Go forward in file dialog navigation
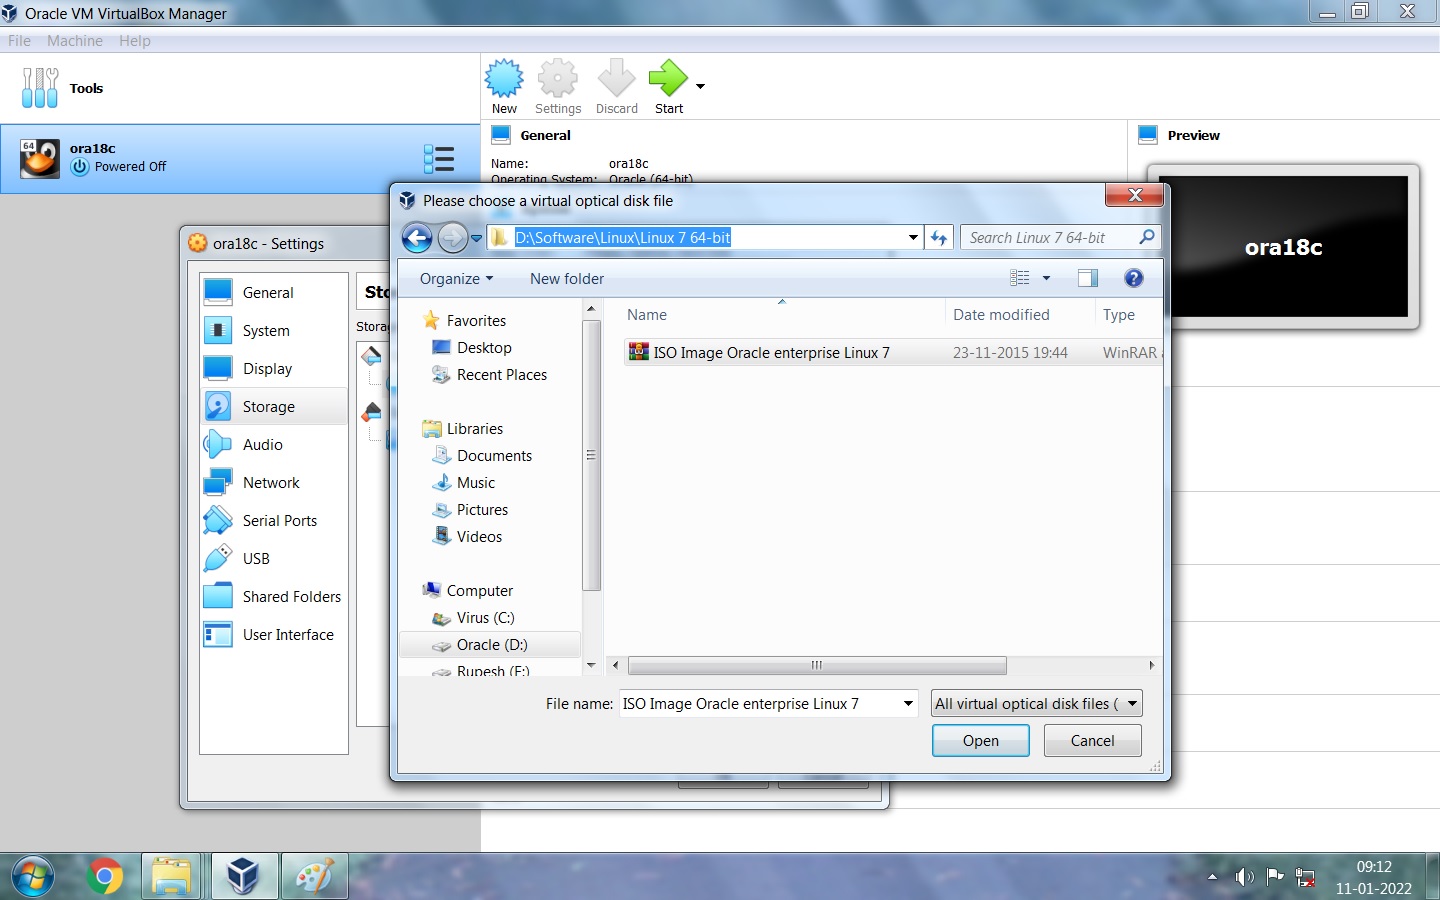Screen dimensions: 1440x900 (x=453, y=237)
